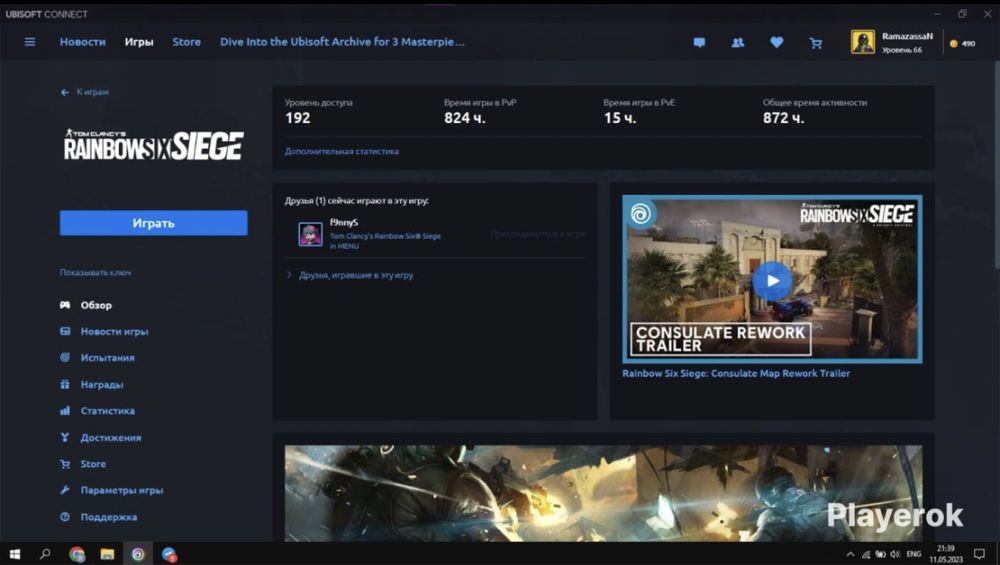Click the PvP playtime 824 ч.

[x=464, y=118]
